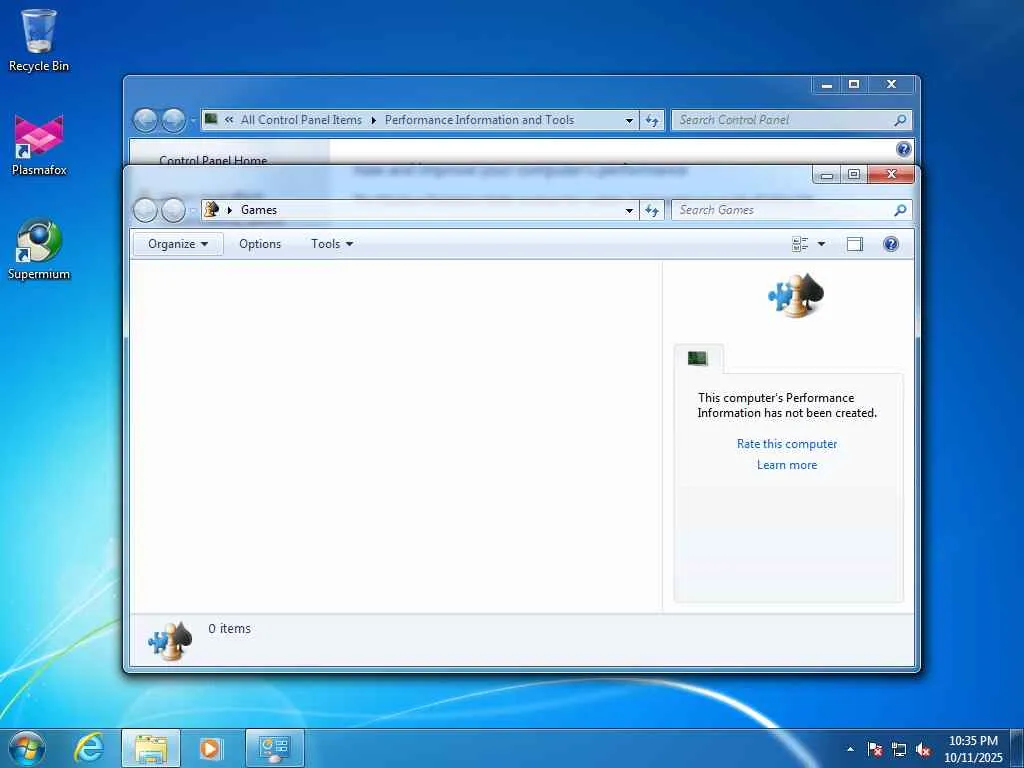
Task: Click the network tray icon
Action: coord(899,749)
